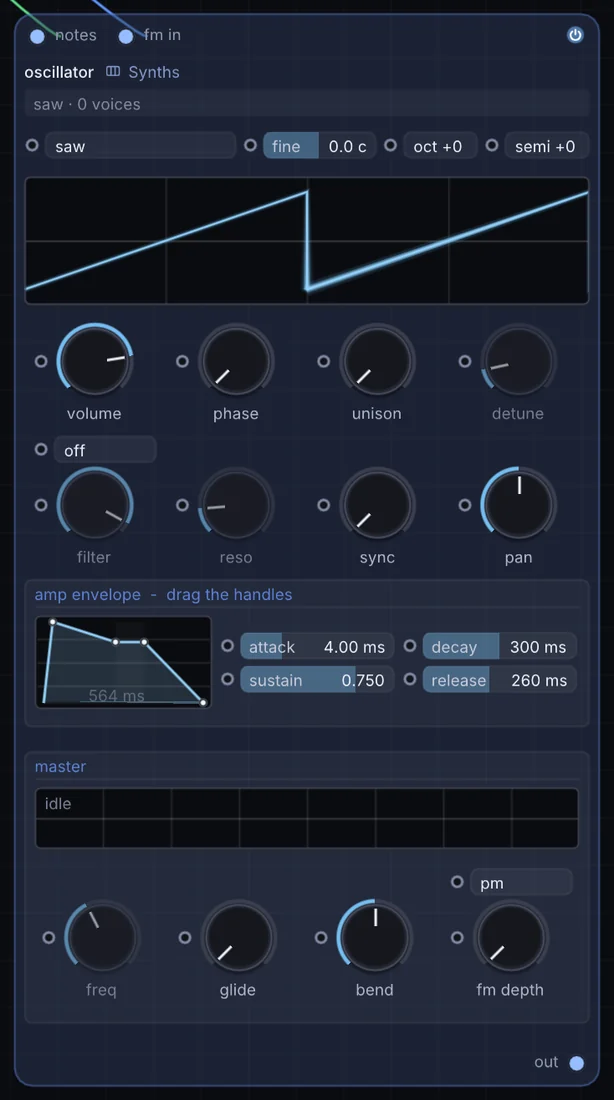The width and height of the screenshot is (614, 1100).
Task: Click the pan knob
Action: point(519,504)
